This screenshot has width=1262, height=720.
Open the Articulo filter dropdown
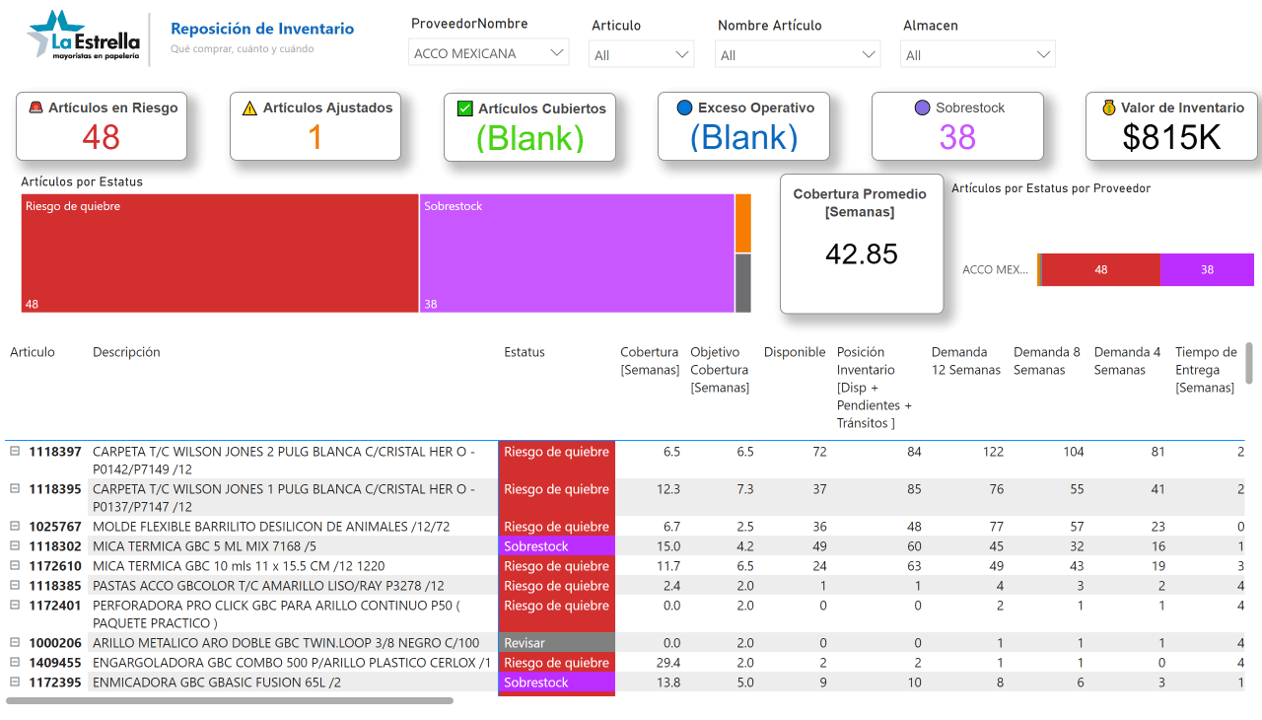pyautogui.click(x=641, y=55)
